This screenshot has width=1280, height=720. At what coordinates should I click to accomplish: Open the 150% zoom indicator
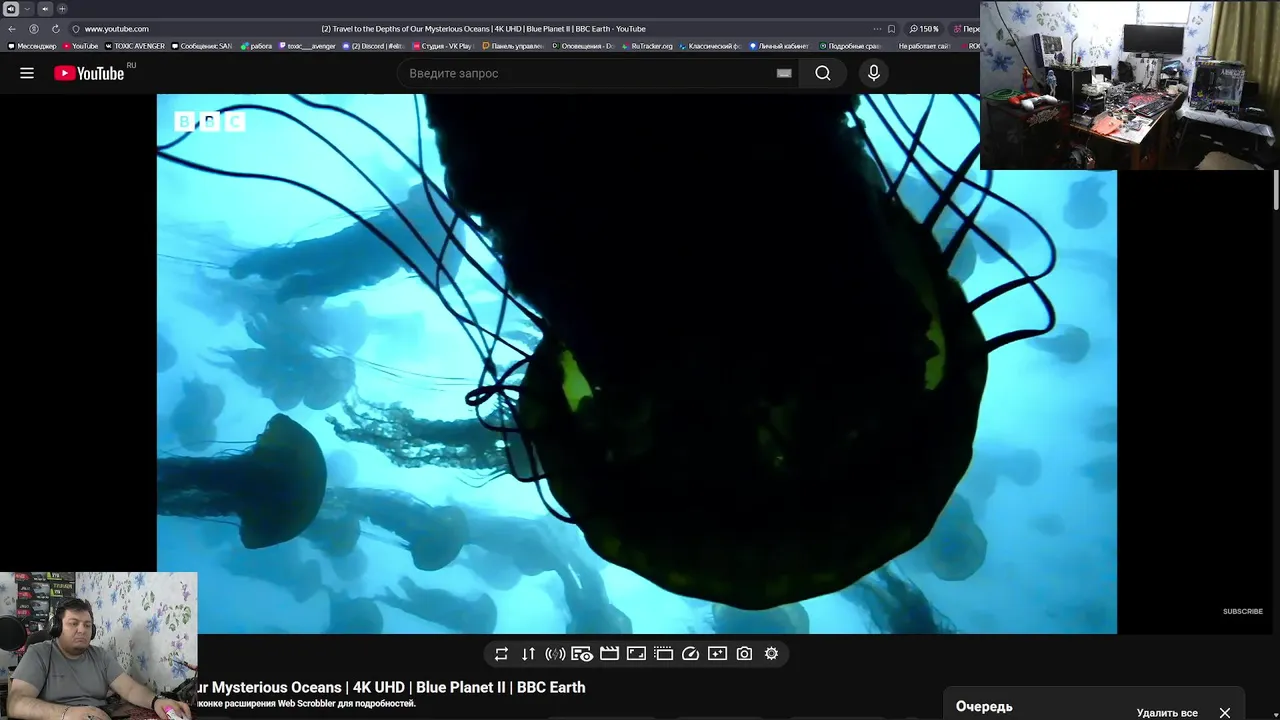point(924,29)
